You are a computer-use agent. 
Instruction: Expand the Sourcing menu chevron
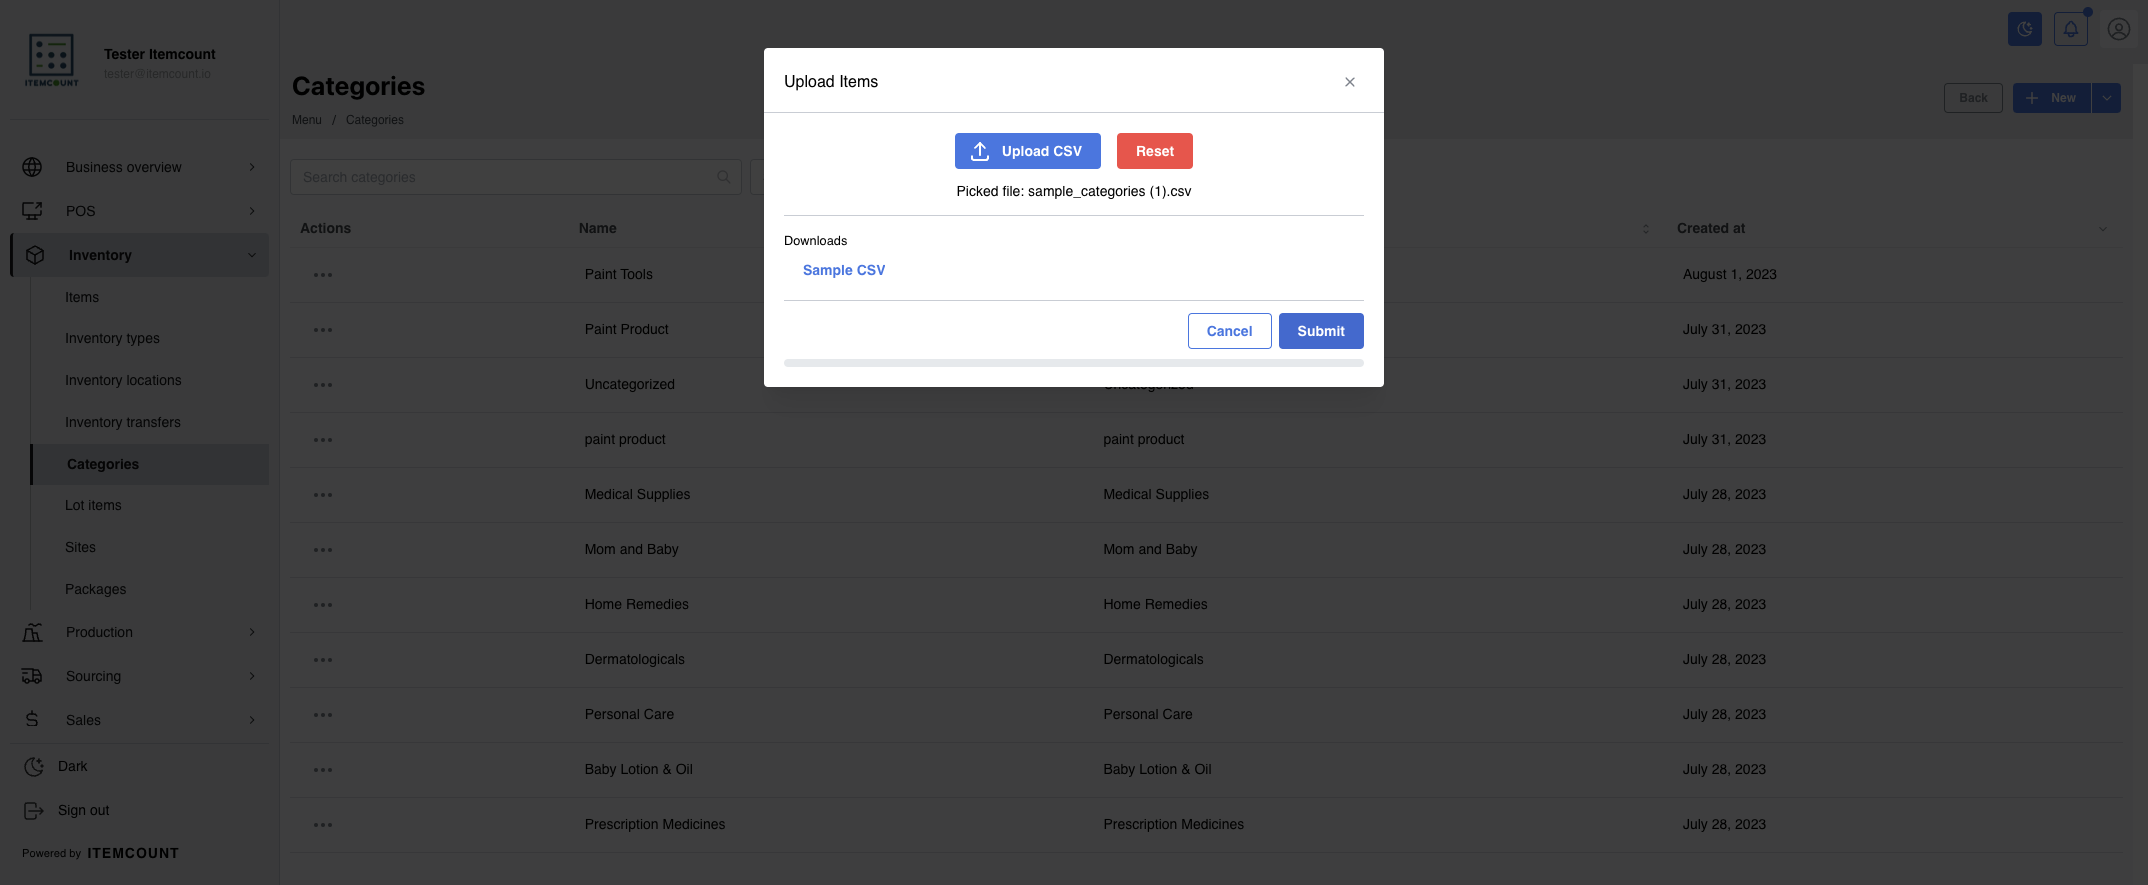coord(252,676)
